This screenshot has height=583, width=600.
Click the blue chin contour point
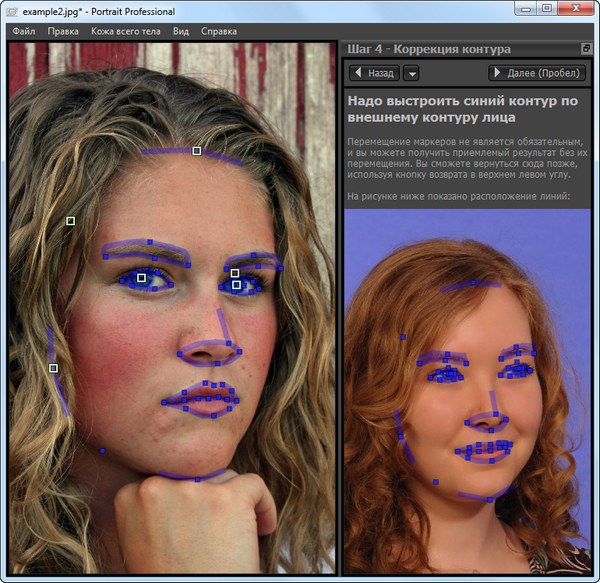coord(197,479)
